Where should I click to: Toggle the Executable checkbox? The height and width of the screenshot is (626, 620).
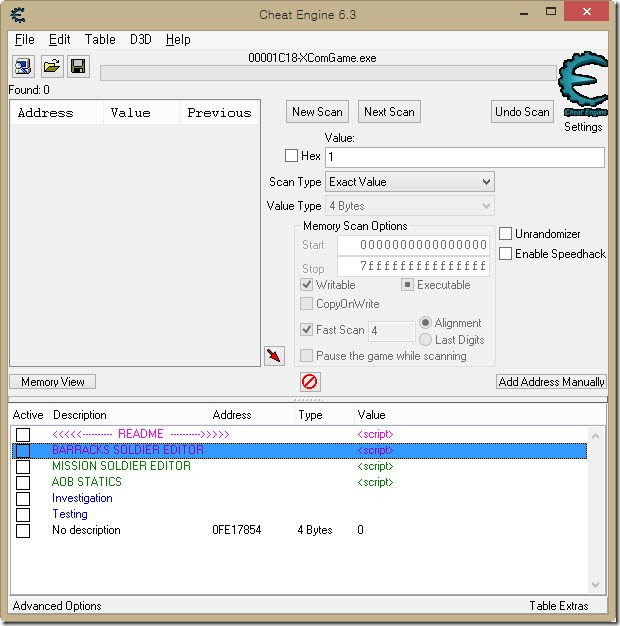(407, 285)
